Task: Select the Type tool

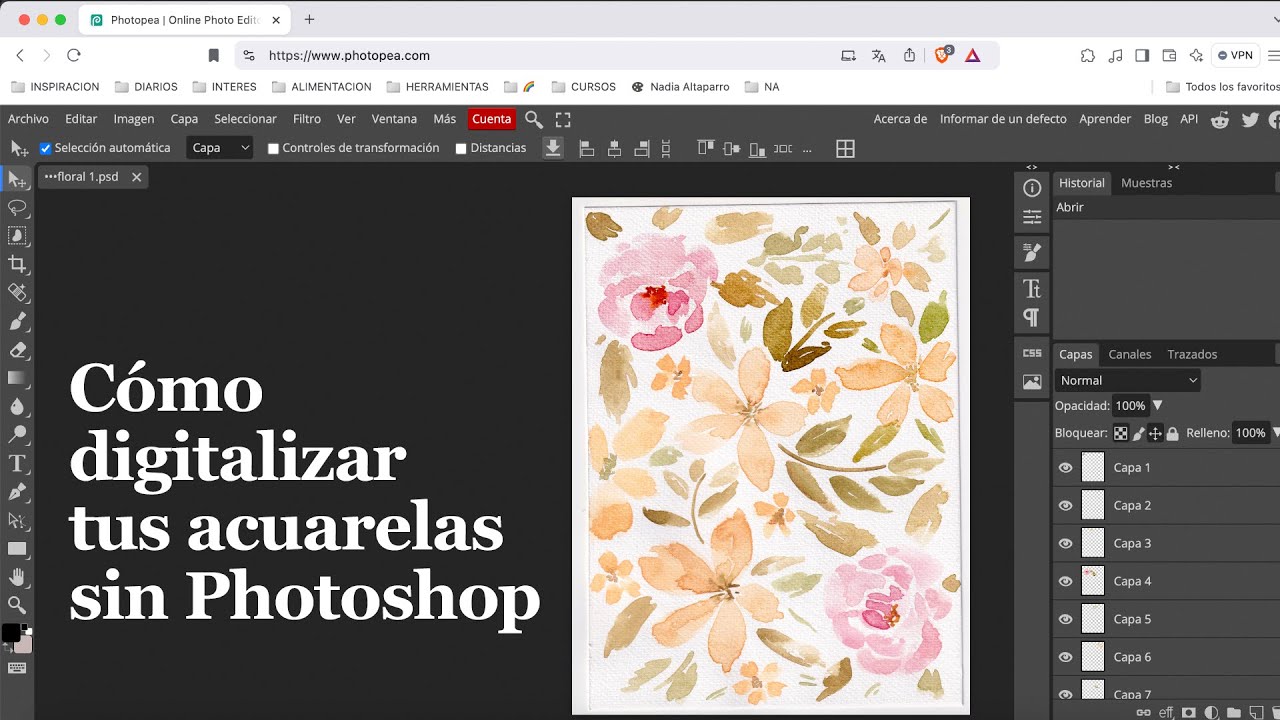Action: pyautogui.click(x=17, y=463)
